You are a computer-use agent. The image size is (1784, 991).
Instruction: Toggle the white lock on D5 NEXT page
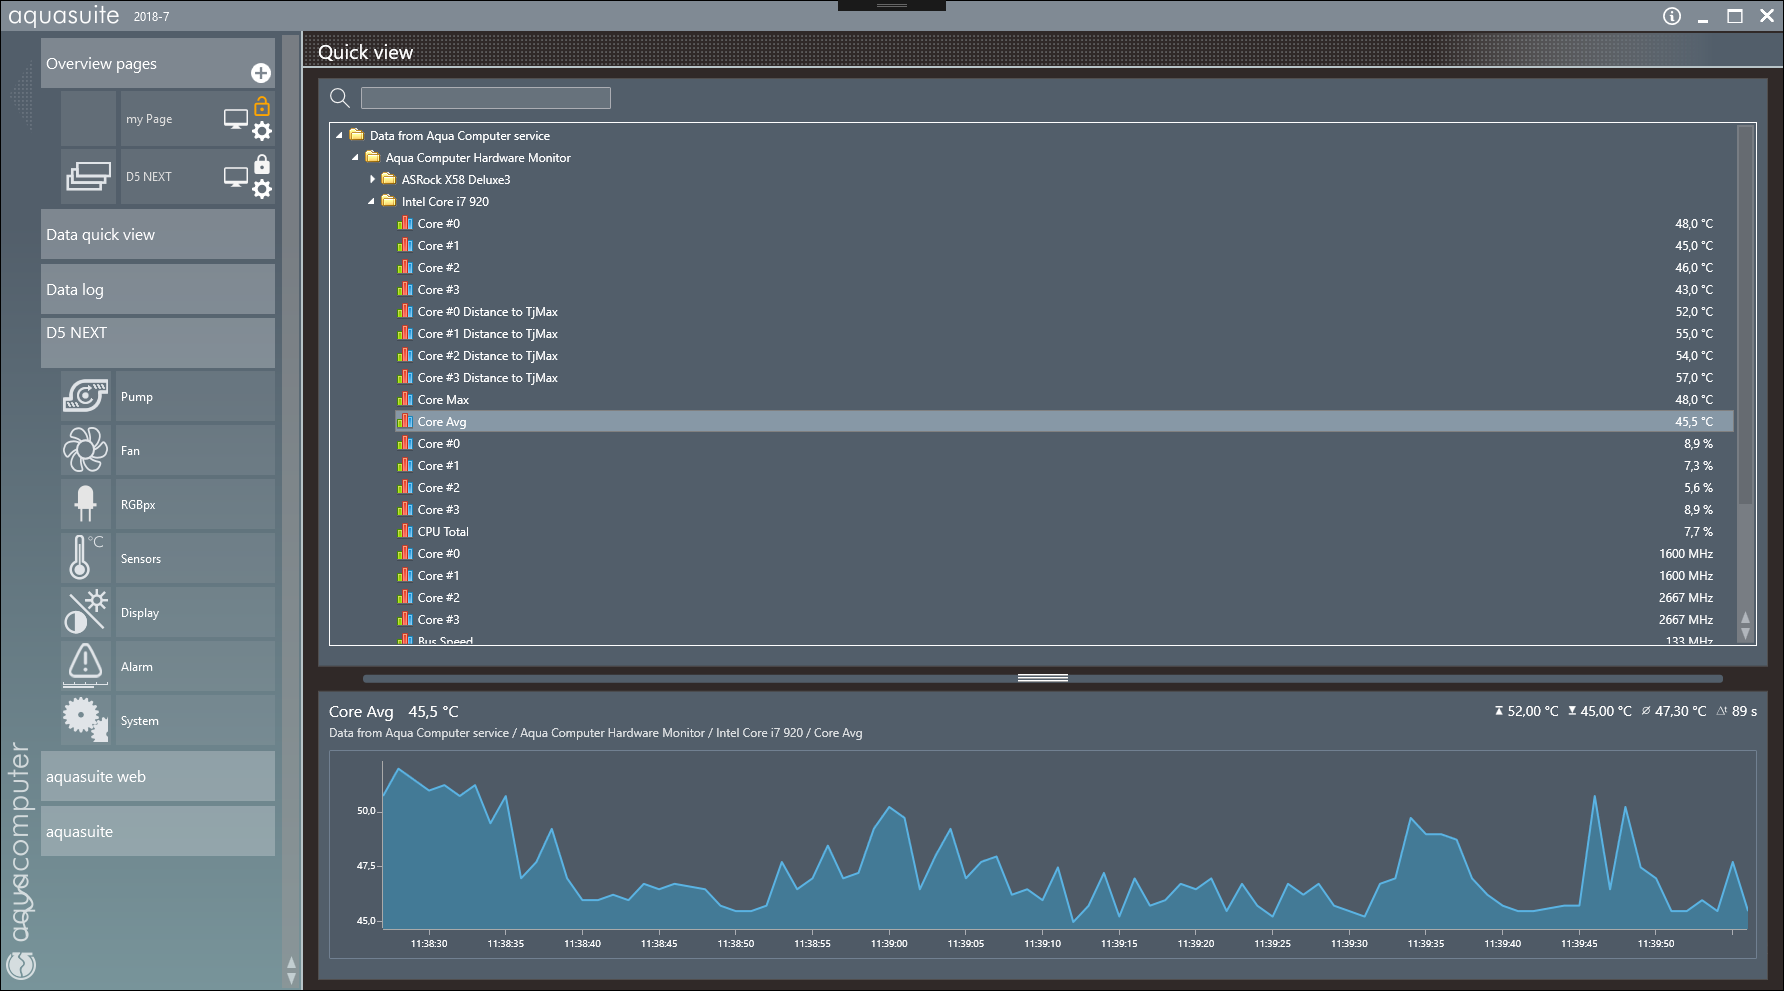pos(262,163)
